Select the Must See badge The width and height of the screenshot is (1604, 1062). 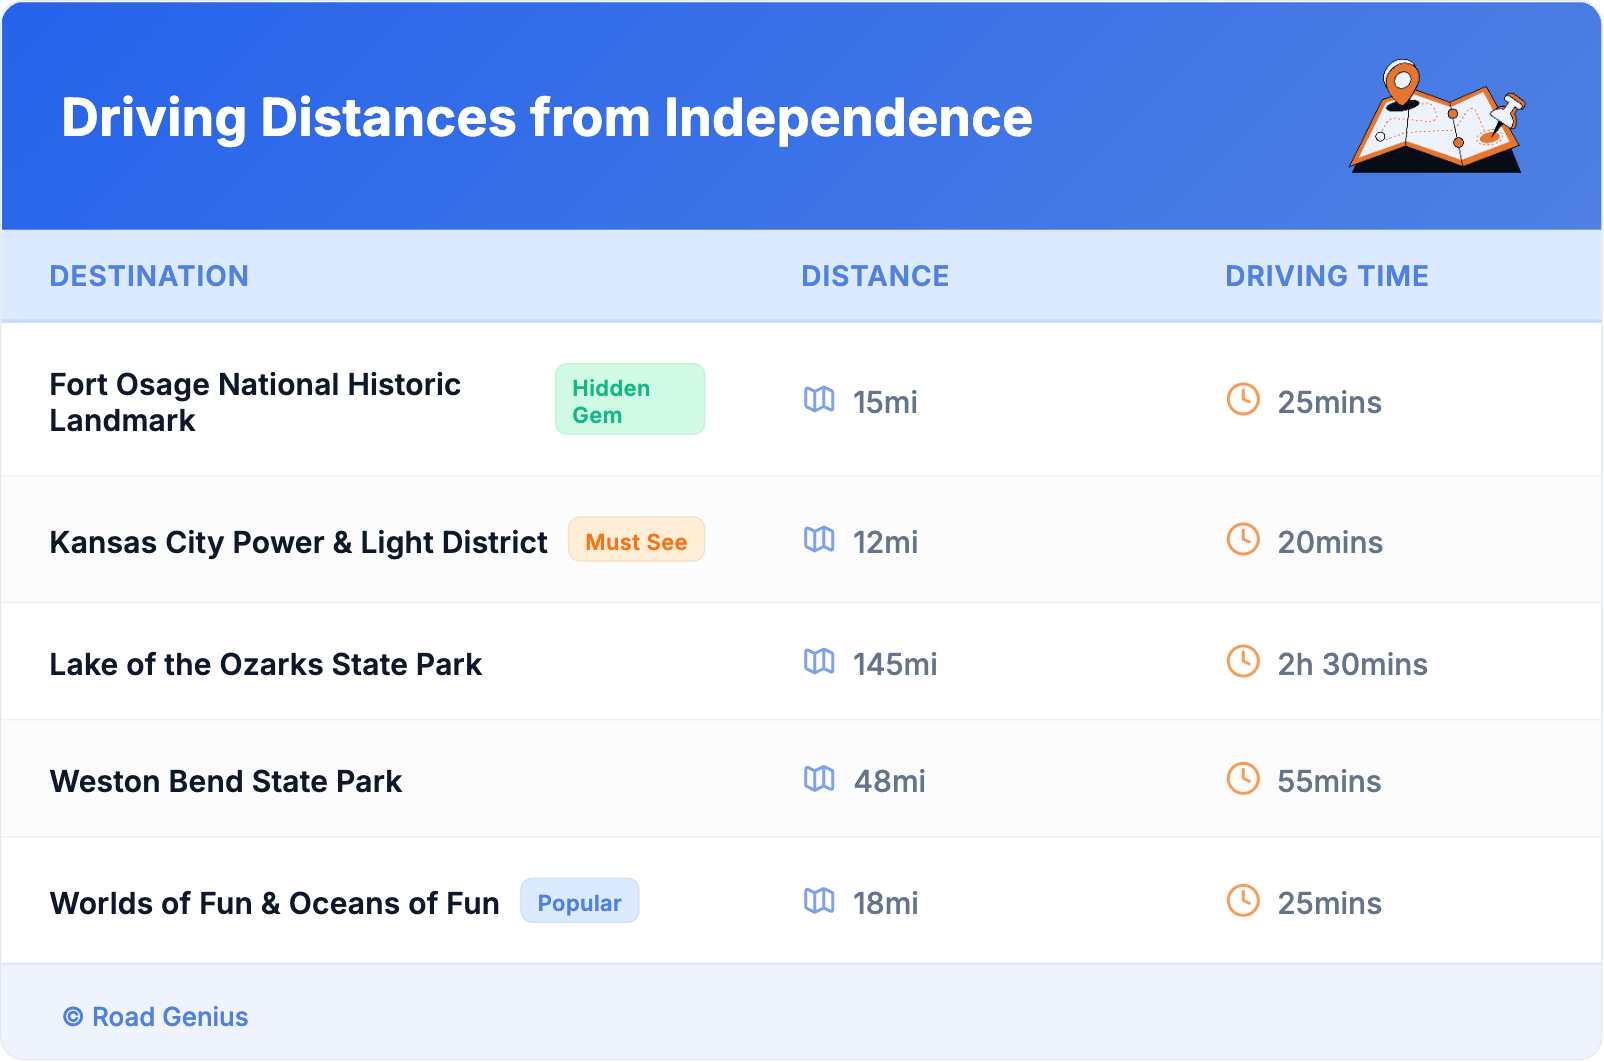tap(636, 541)
